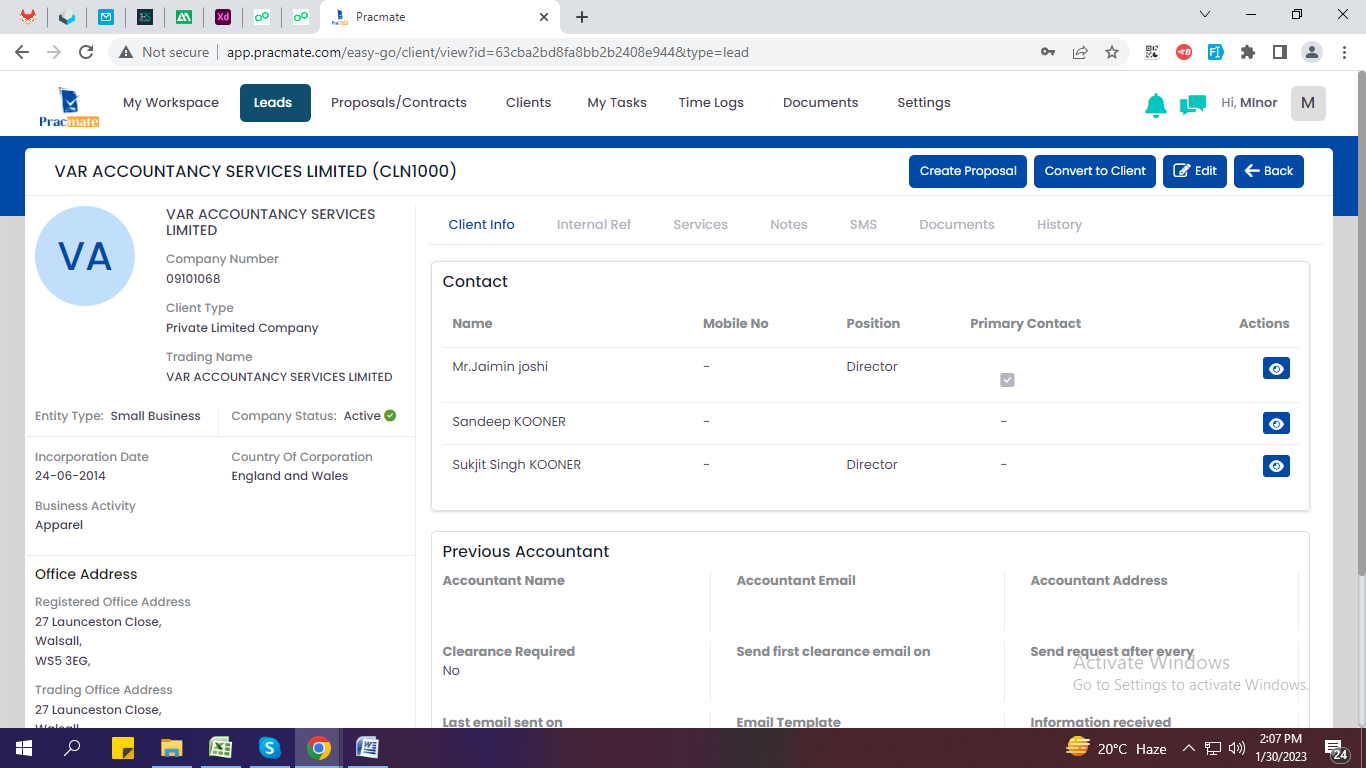View Sukjit Singh KOONER contact eye icon
The height and width of the screenshot is (768, 1366).
click(1276, 465)
